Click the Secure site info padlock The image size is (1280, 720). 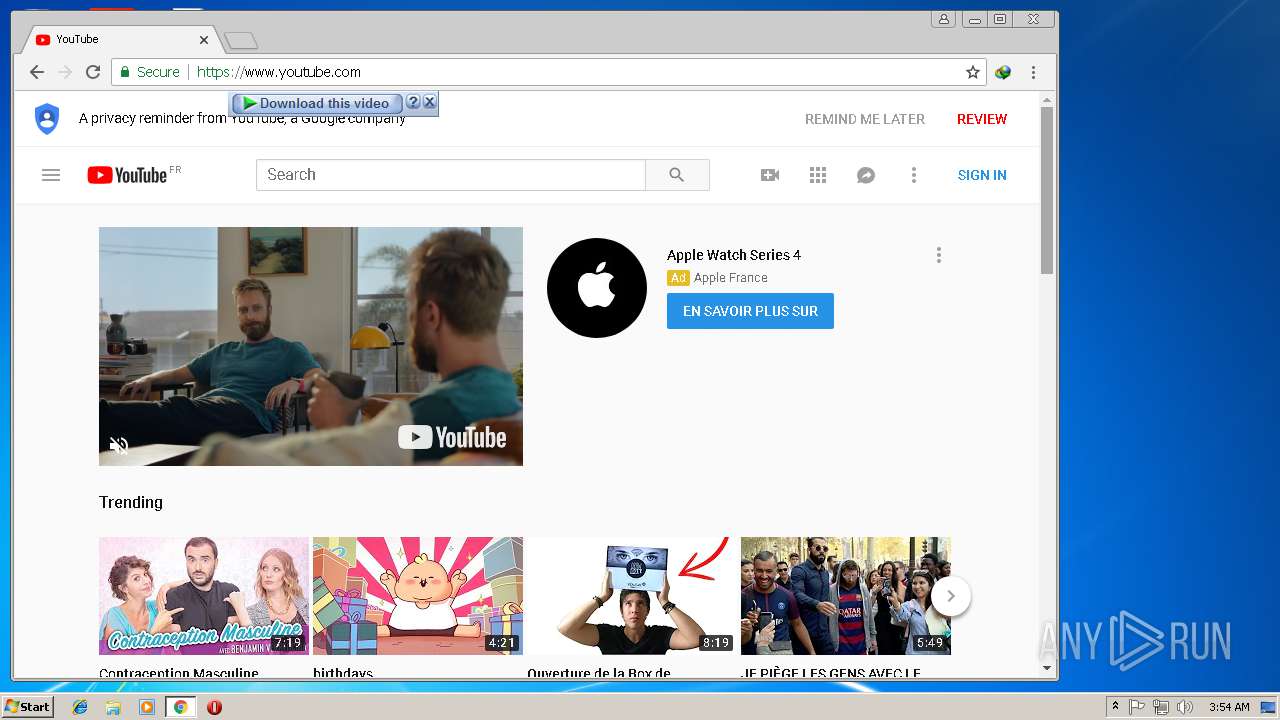coord(151,72)
